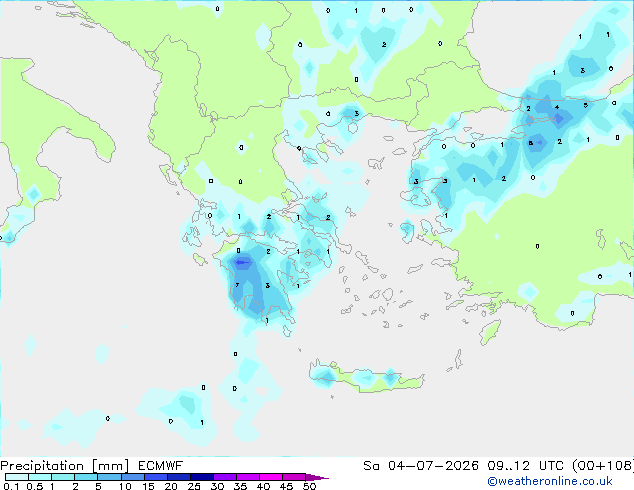This screenshot has height=490, width=634.
Task: Select legend swatch between 1 and 2
Action: (x=63, y=477)
